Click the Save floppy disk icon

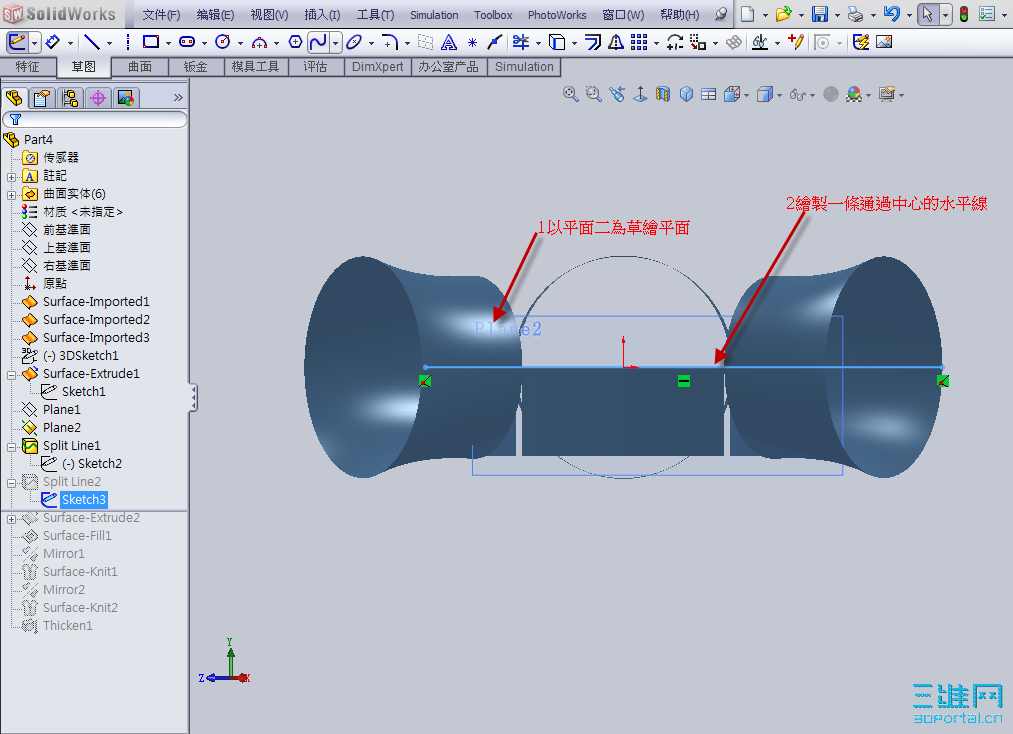pos(820,14)
